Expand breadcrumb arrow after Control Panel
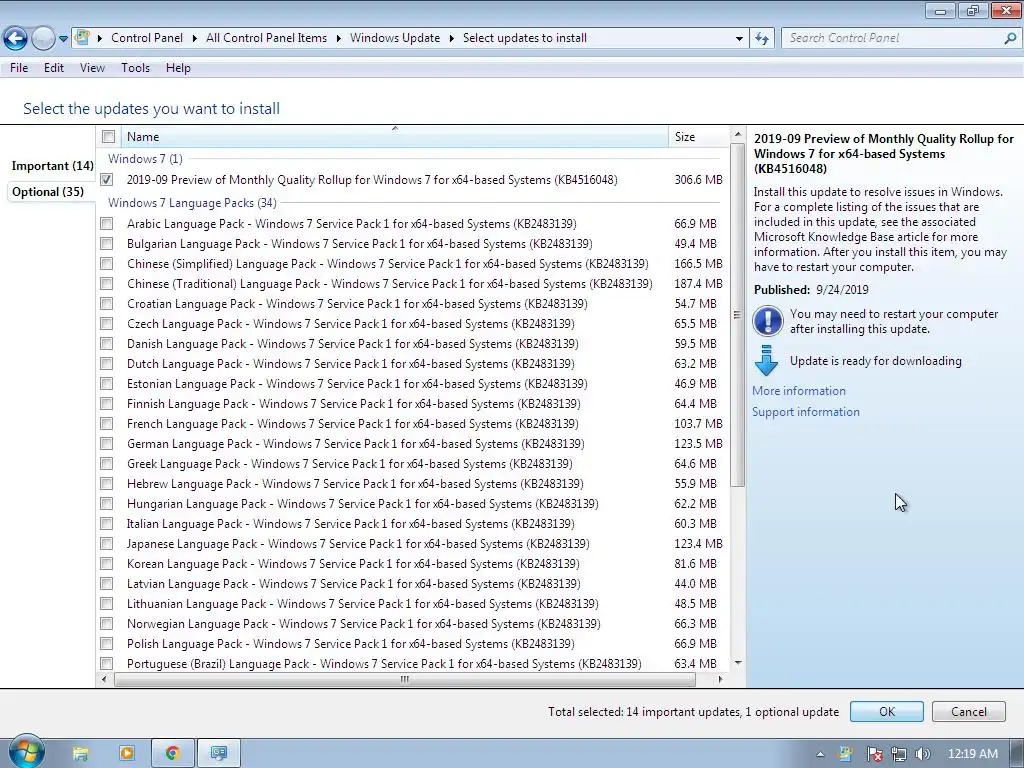Viewport: 1024px width, 768px height. (195, 39)
